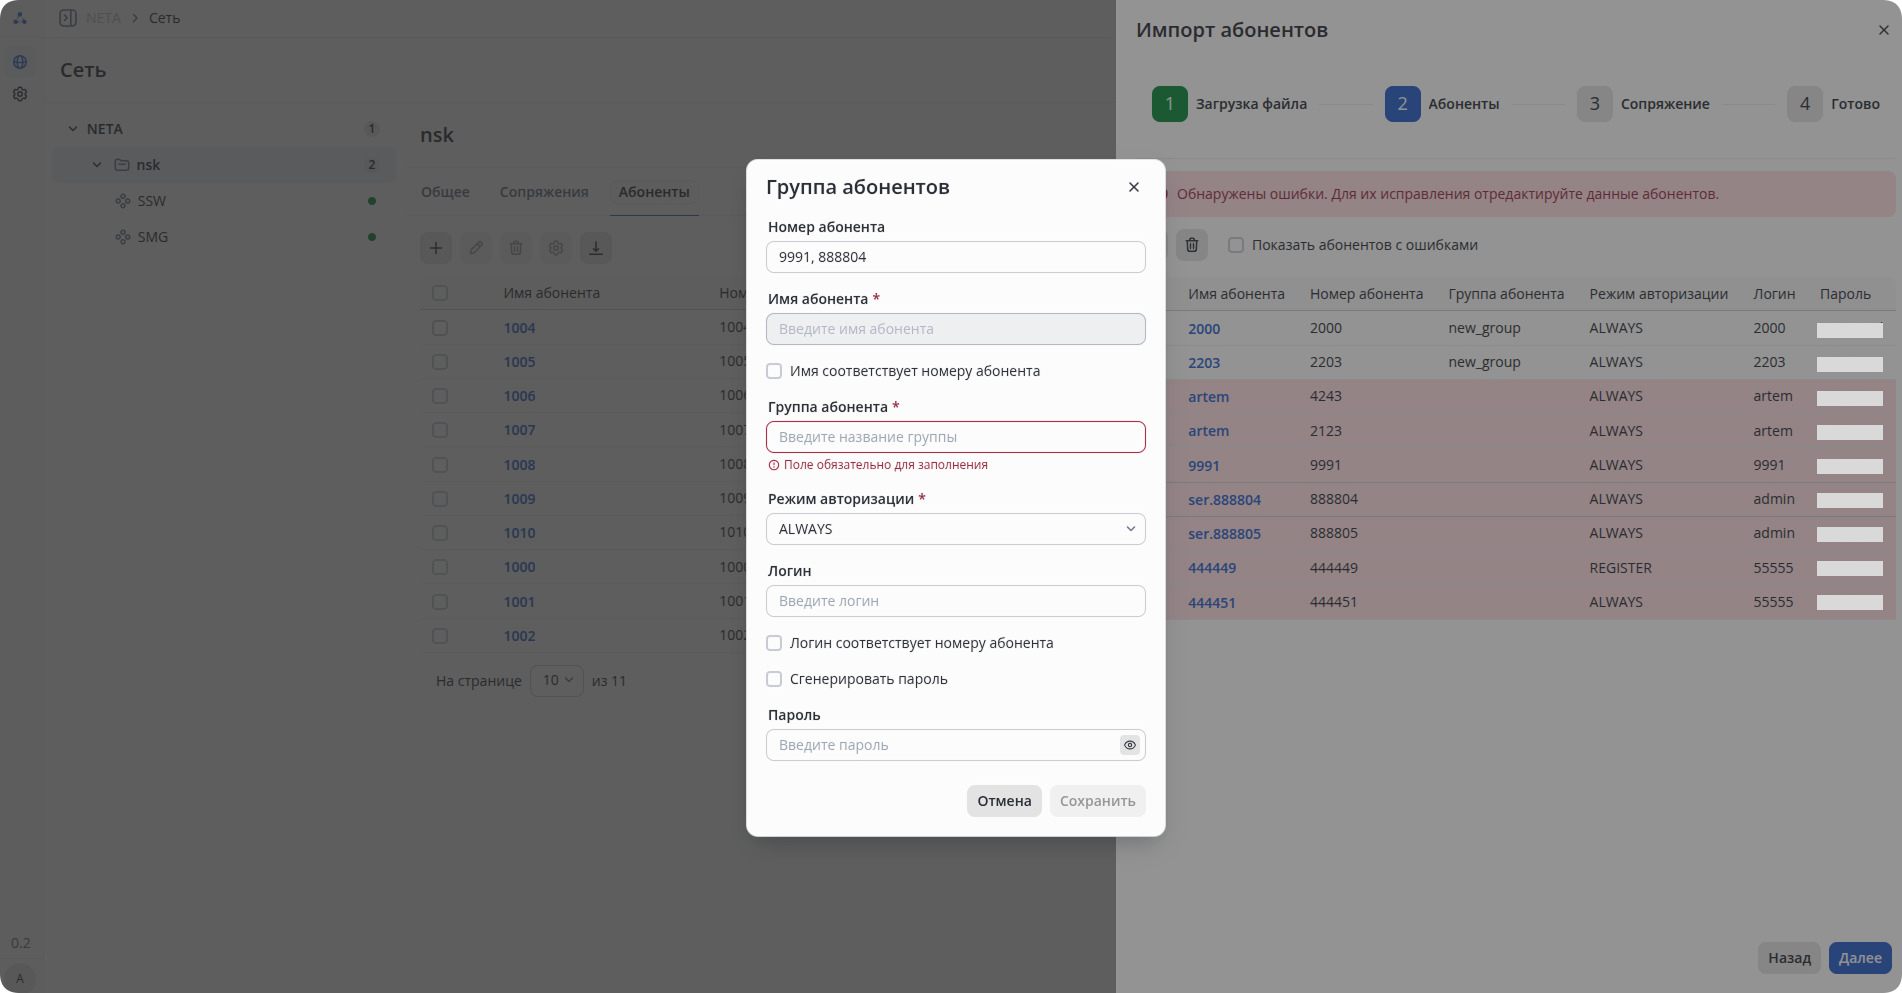Check 'Сгенерировать пароль' checkbox
The height and width of the screenshot is (993, 1902).
[774, 679]
